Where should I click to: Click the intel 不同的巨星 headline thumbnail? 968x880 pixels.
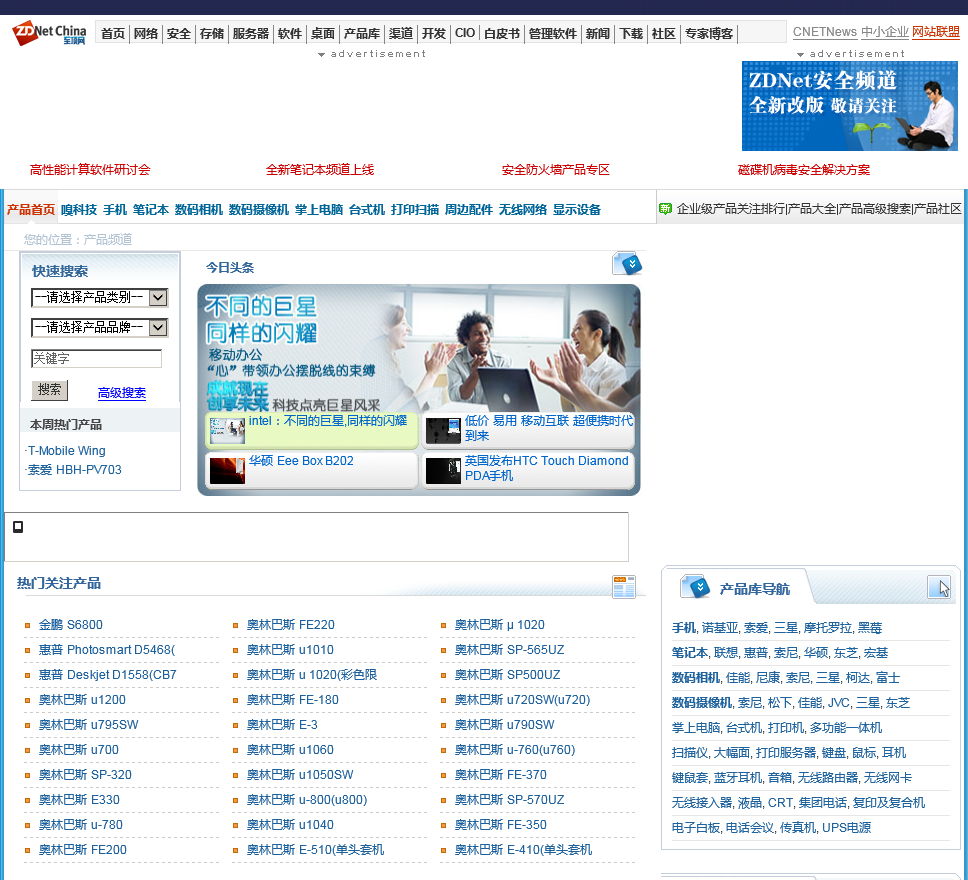point(227,430)
